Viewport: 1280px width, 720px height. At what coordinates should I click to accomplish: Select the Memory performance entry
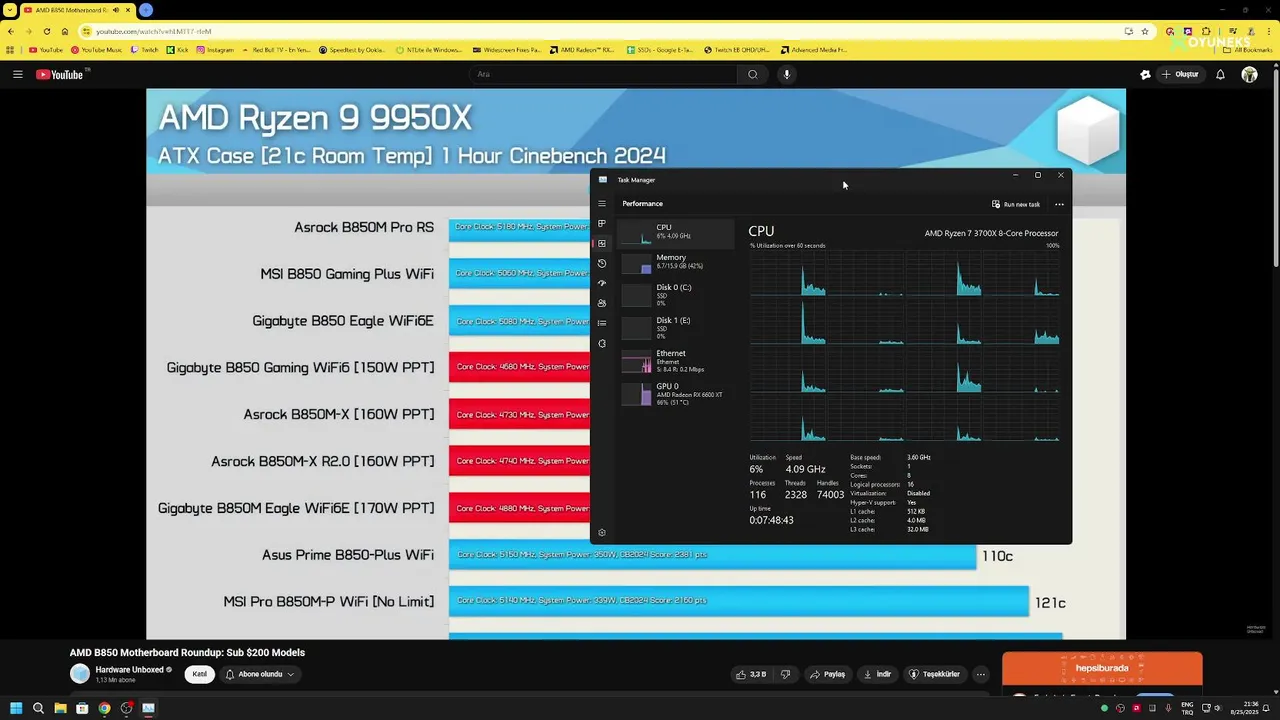pyautogui.click(x=676, y=262)
